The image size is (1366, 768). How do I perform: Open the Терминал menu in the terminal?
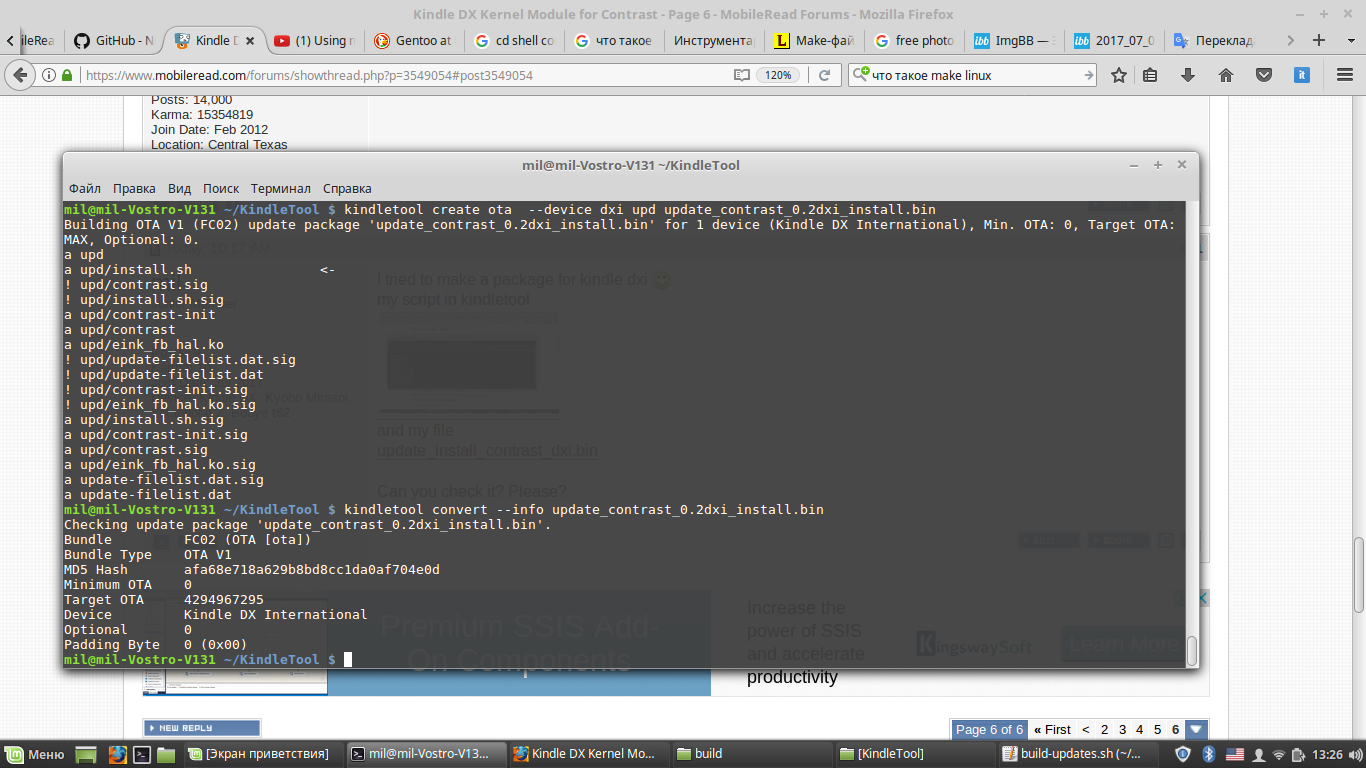click(281, 188)
